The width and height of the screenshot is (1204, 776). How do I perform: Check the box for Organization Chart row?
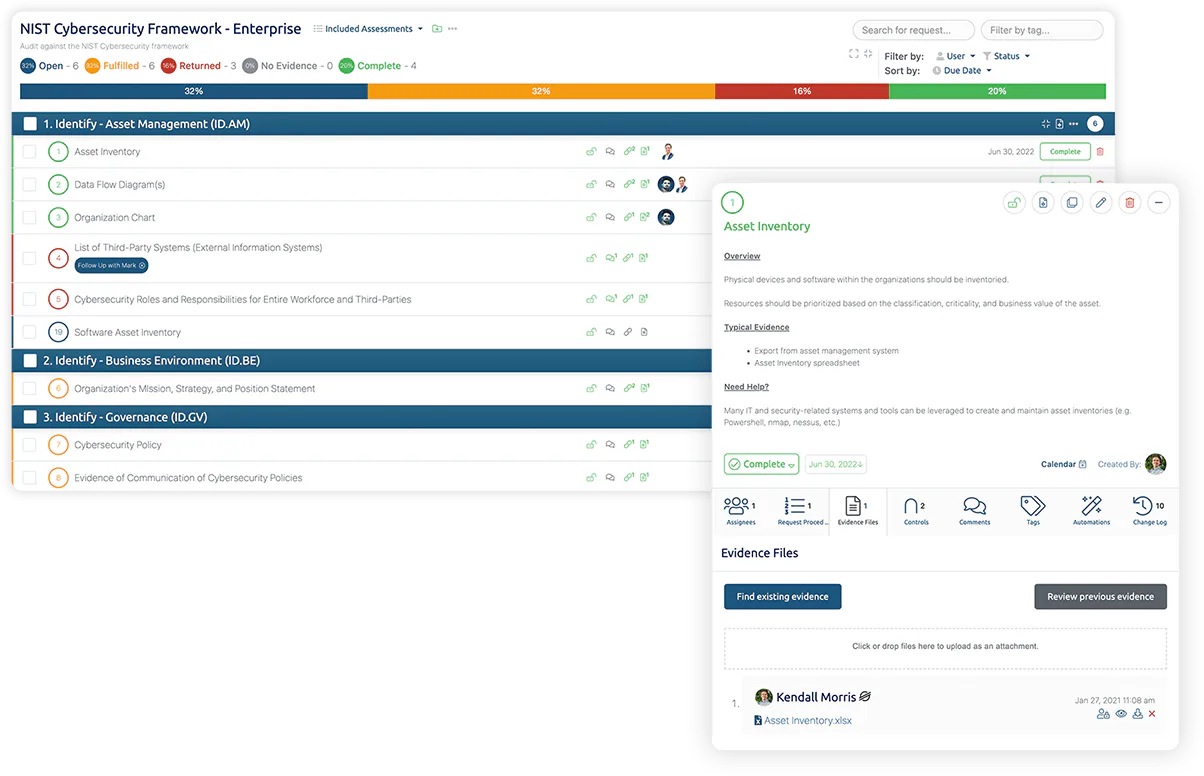tap(29, 217)
